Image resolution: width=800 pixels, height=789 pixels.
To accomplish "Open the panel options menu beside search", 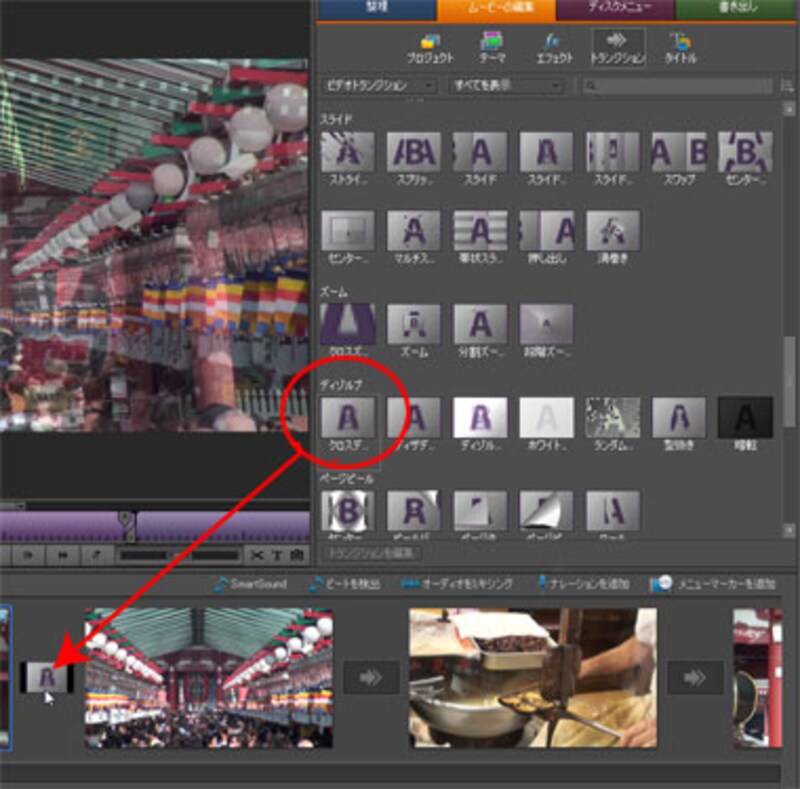I will coord(783,86).
